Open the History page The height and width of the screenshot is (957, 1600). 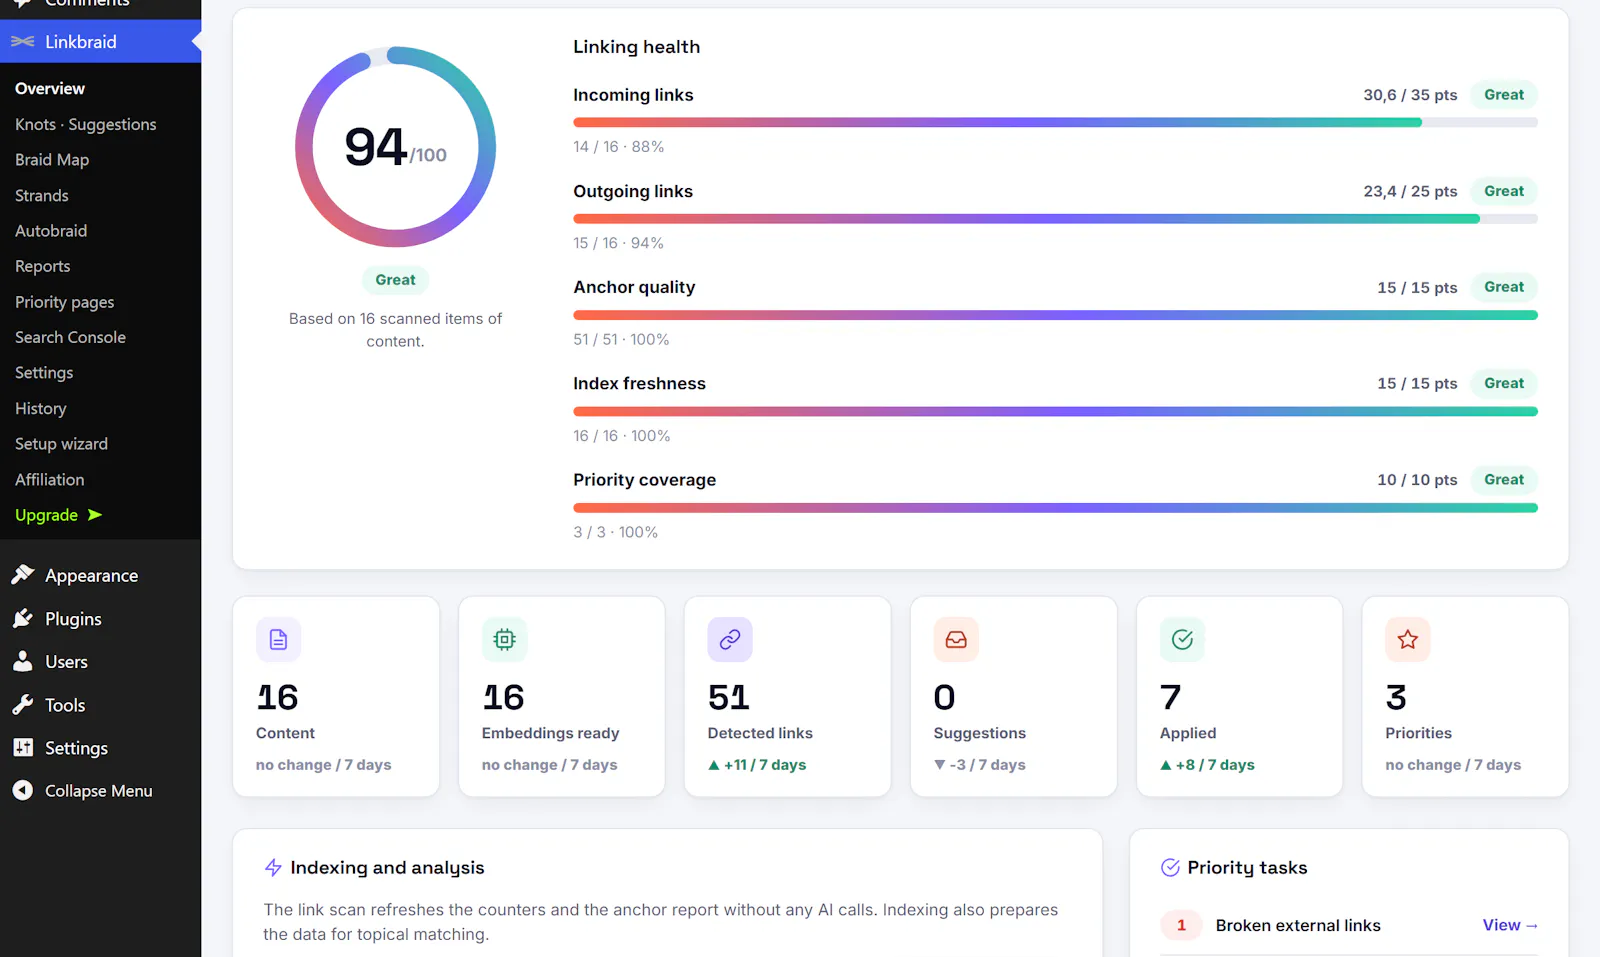[x=41, y=408]
